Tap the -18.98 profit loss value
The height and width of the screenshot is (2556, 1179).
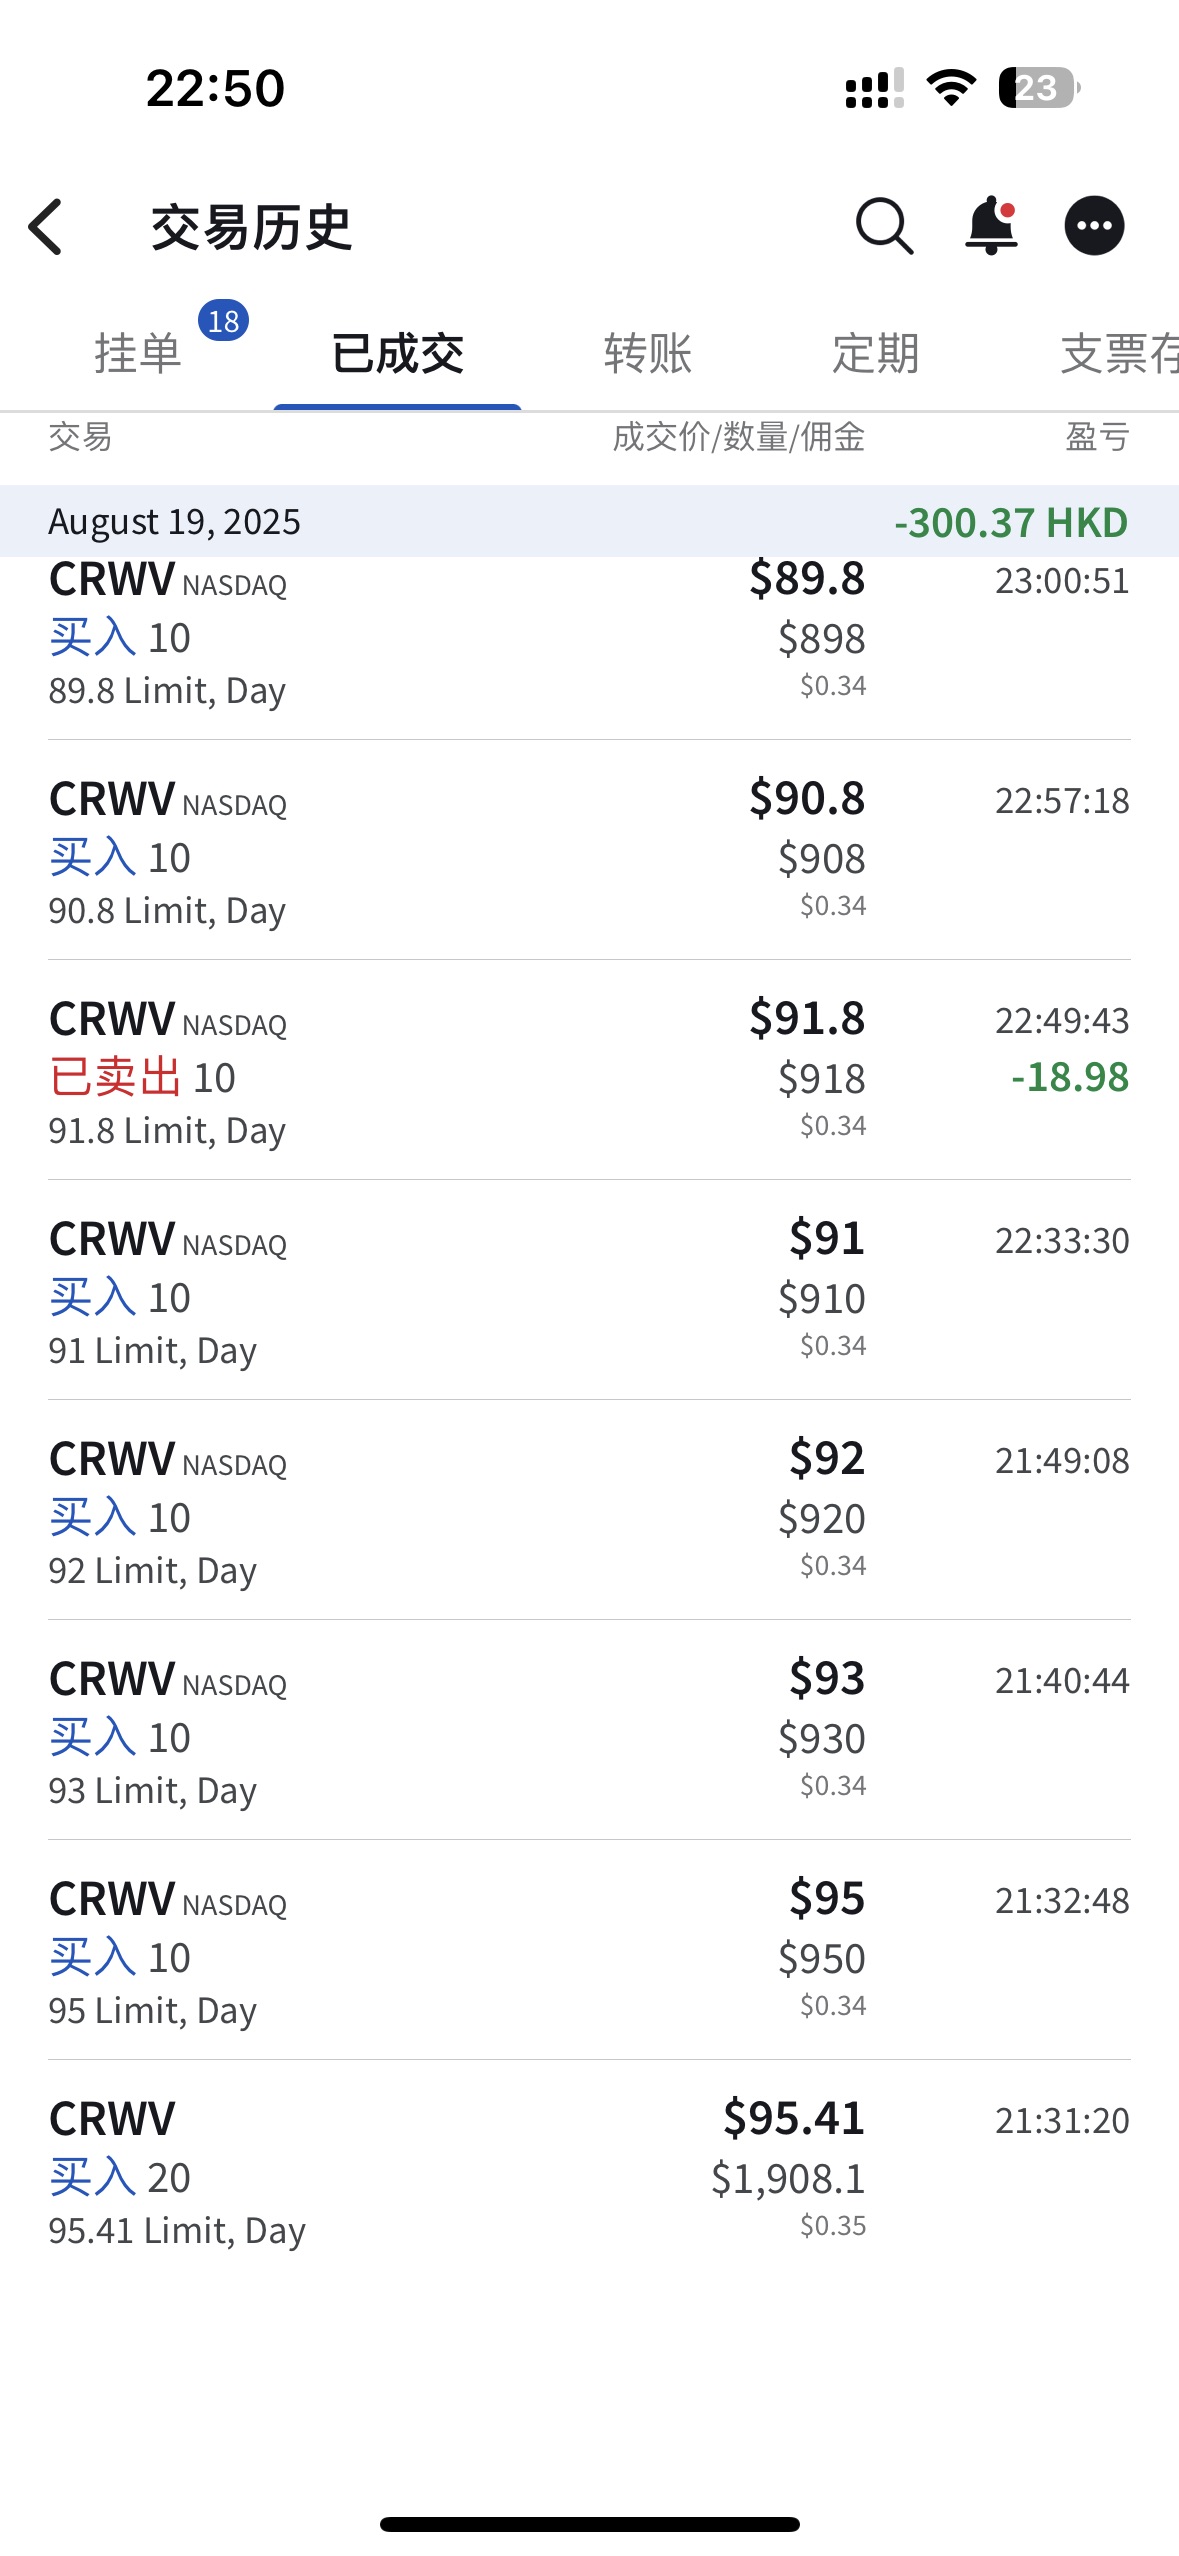(1069, 1077)
